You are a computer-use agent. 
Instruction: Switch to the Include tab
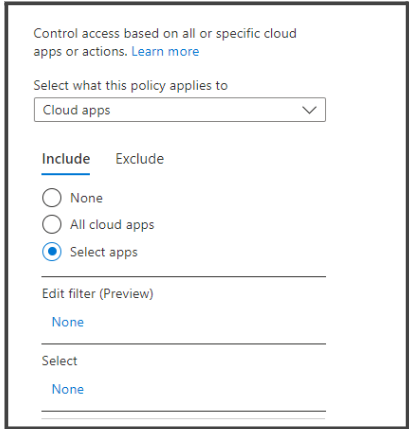(x=66, y=159)
